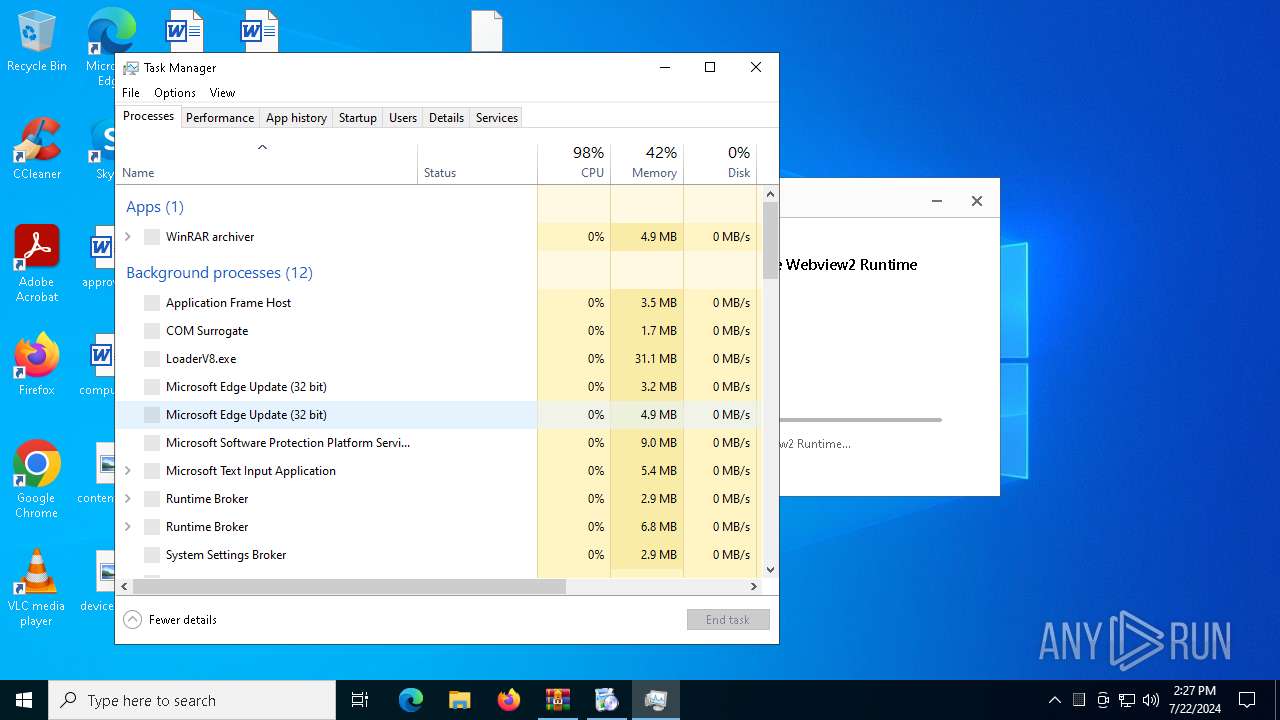Switch to the Startup tab

coord(358,118)
